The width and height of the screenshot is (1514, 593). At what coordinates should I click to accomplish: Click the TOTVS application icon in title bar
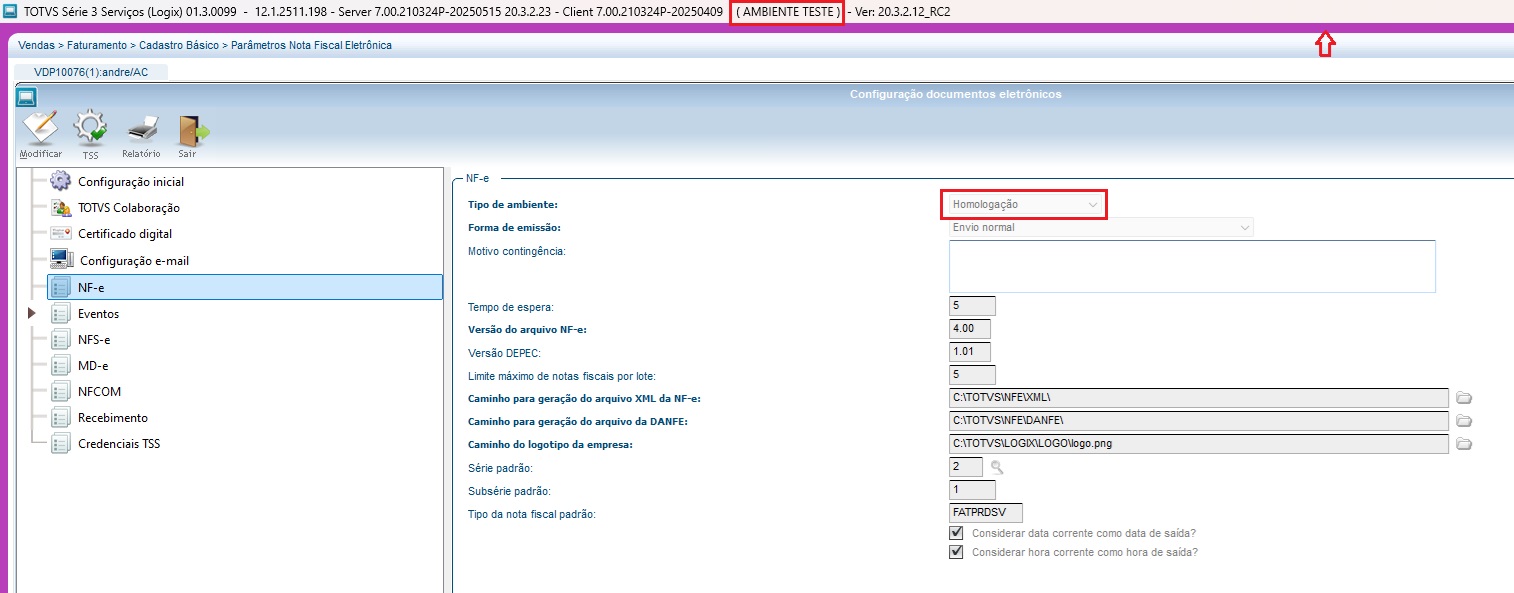[11, 12]
